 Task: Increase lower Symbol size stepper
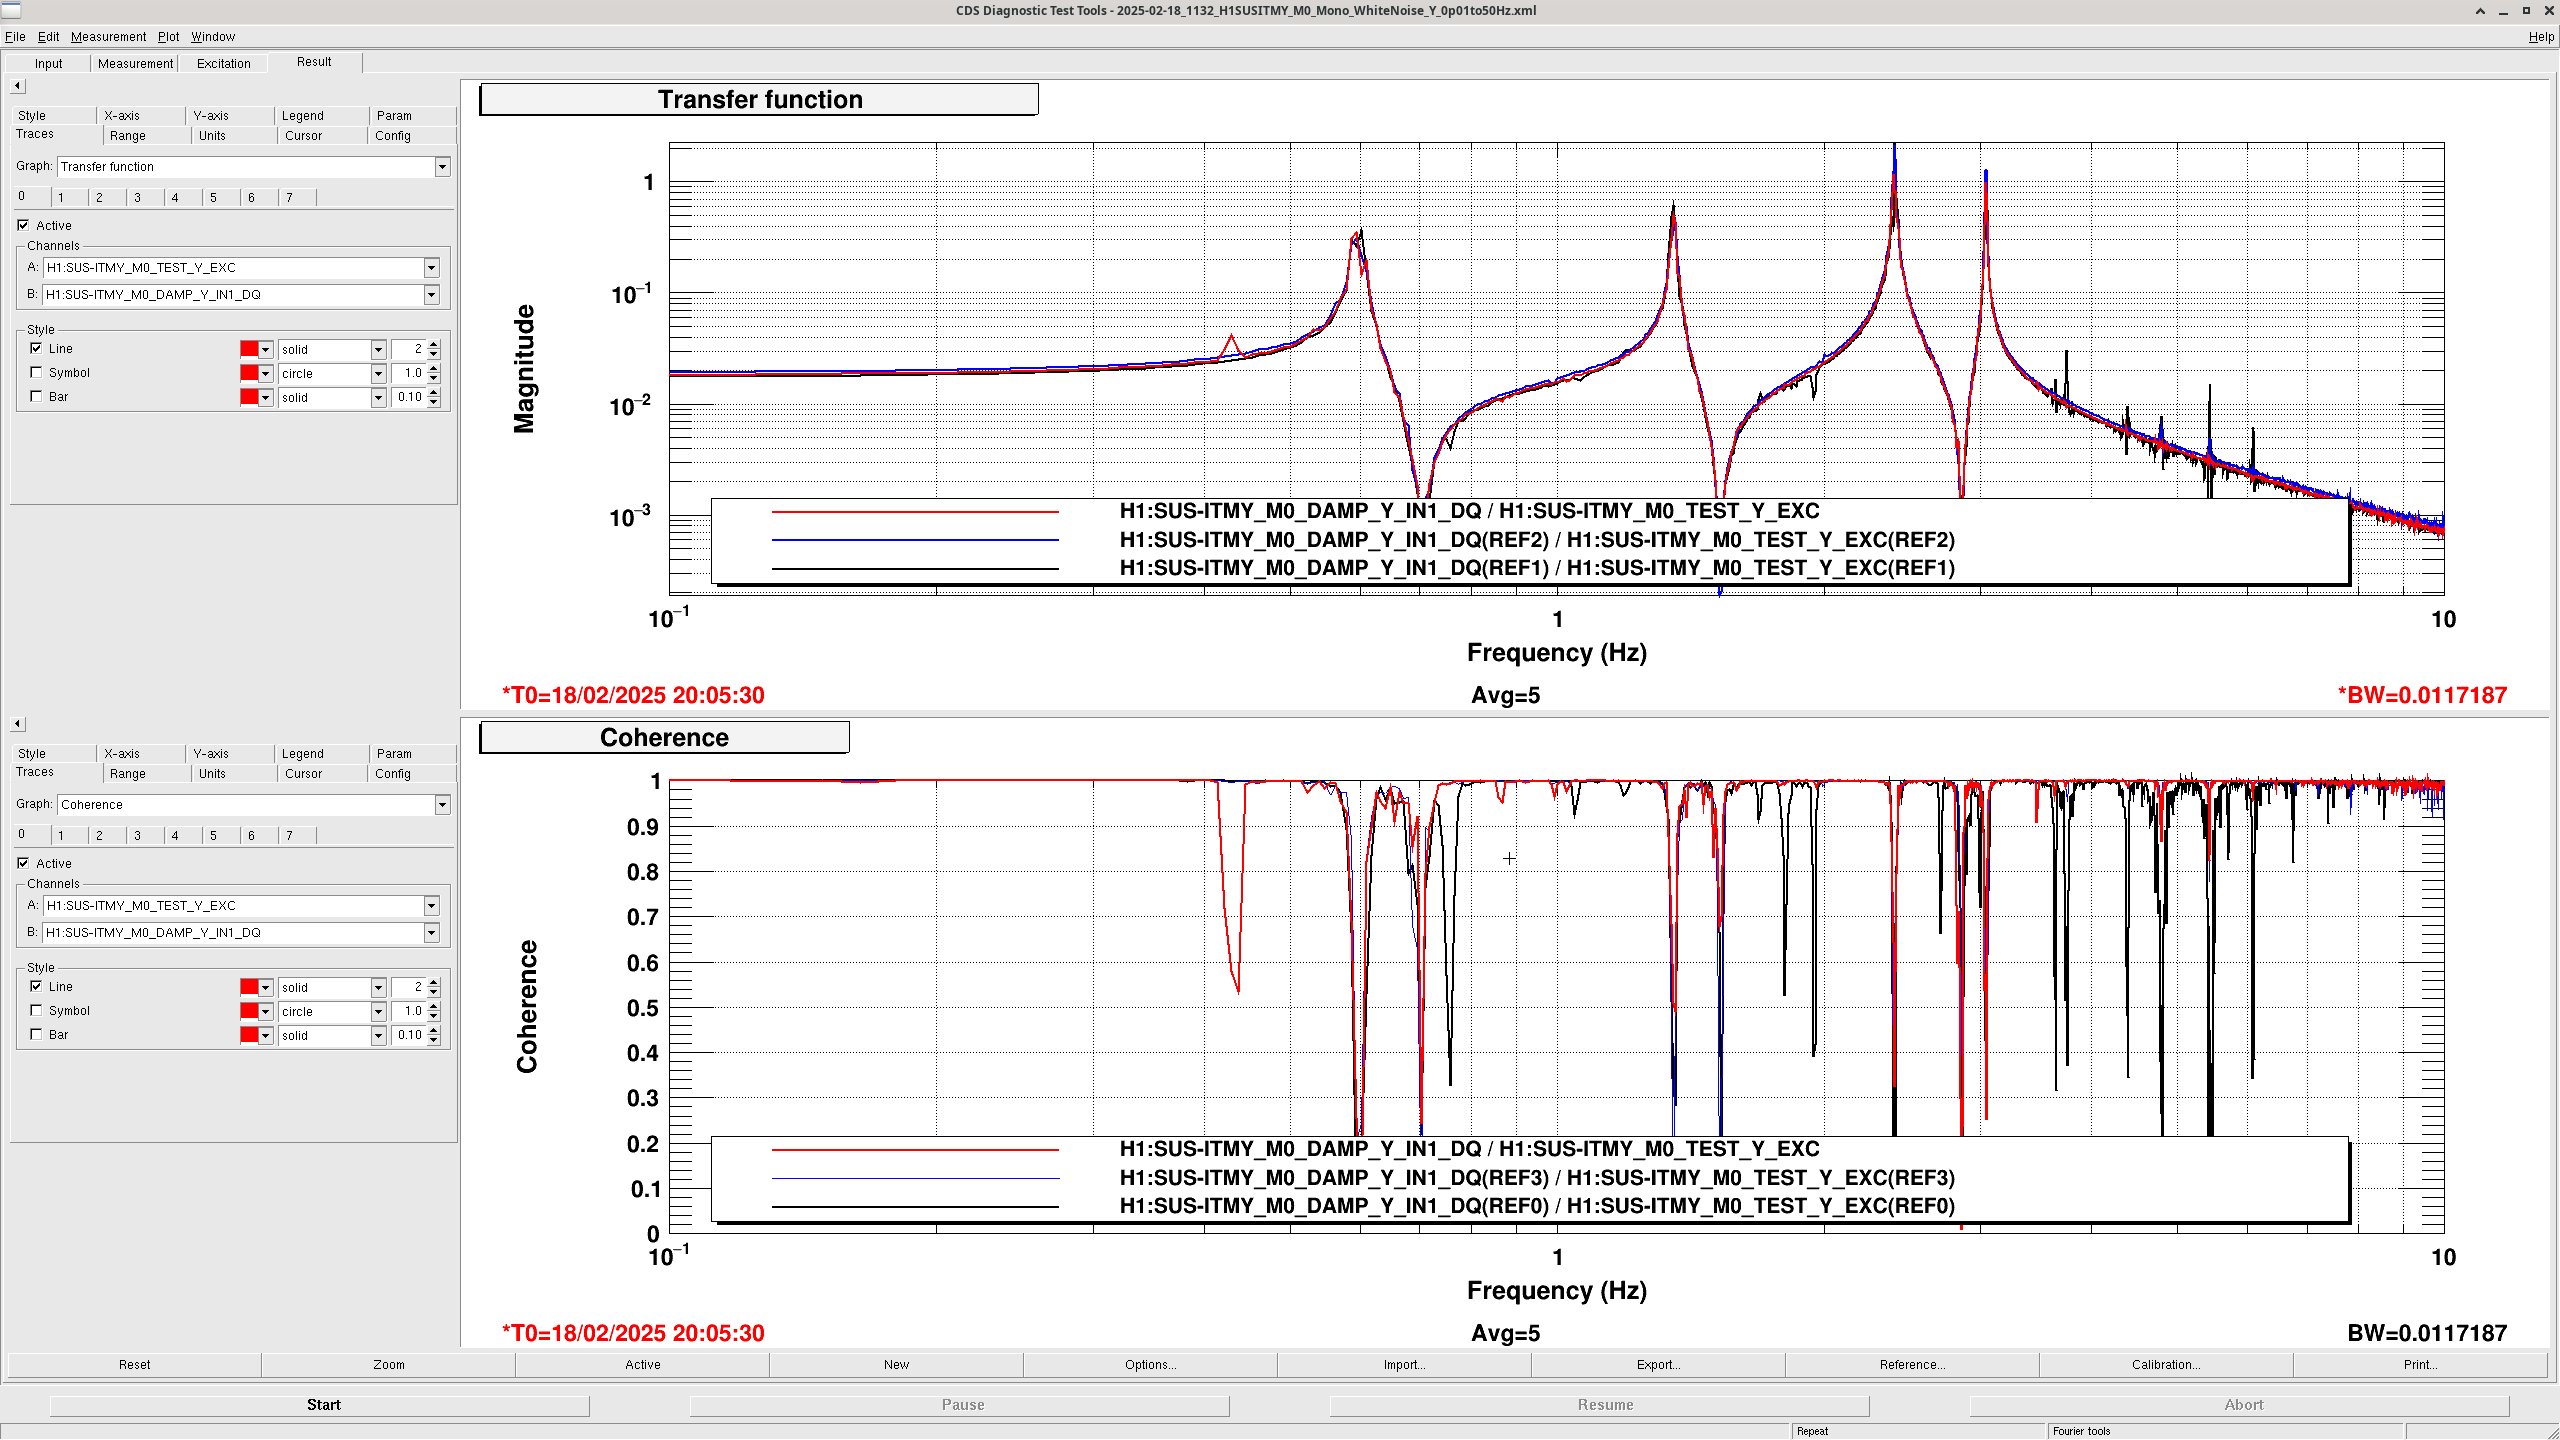pos(434,1007)
